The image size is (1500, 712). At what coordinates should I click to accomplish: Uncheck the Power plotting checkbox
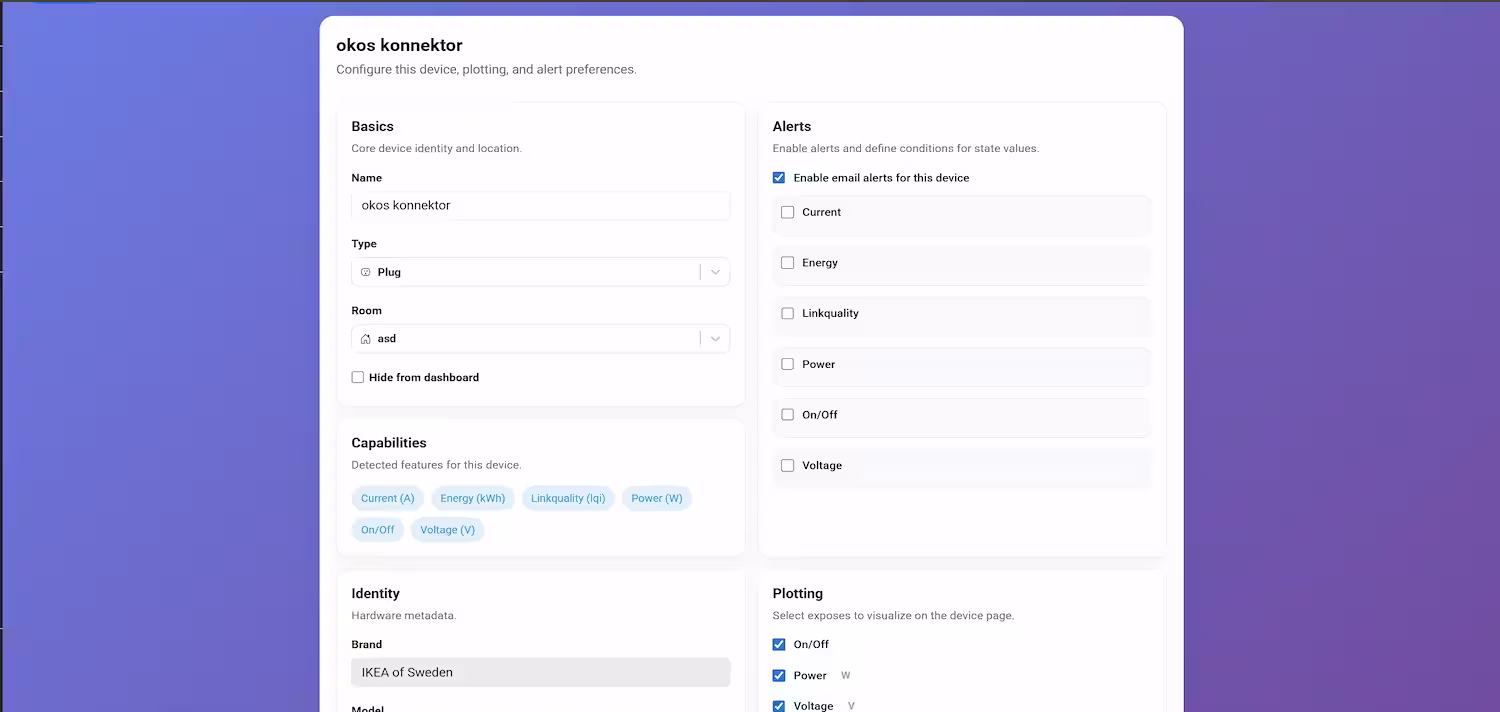(x=779, y=675)
